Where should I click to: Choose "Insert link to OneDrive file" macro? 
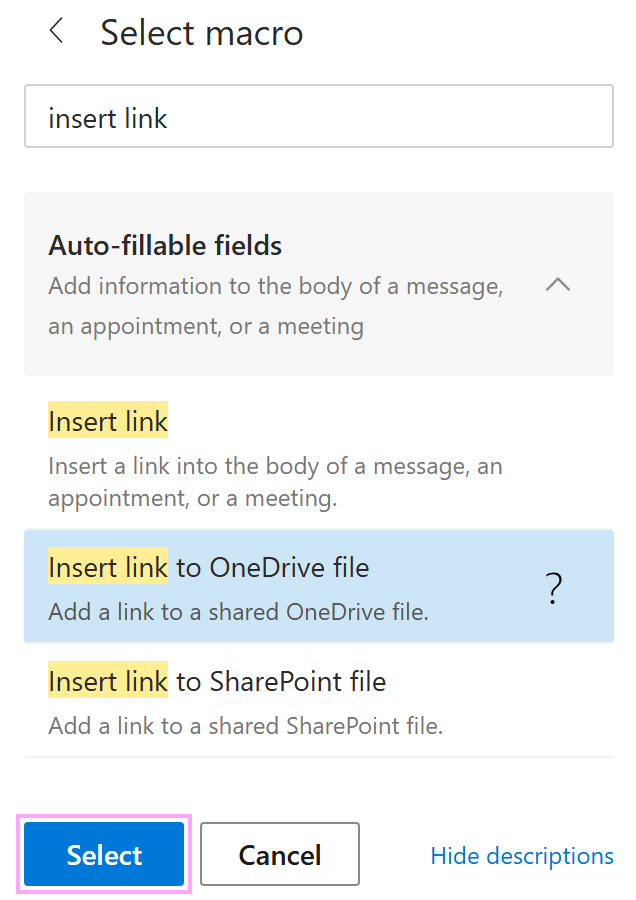(210, 566)
